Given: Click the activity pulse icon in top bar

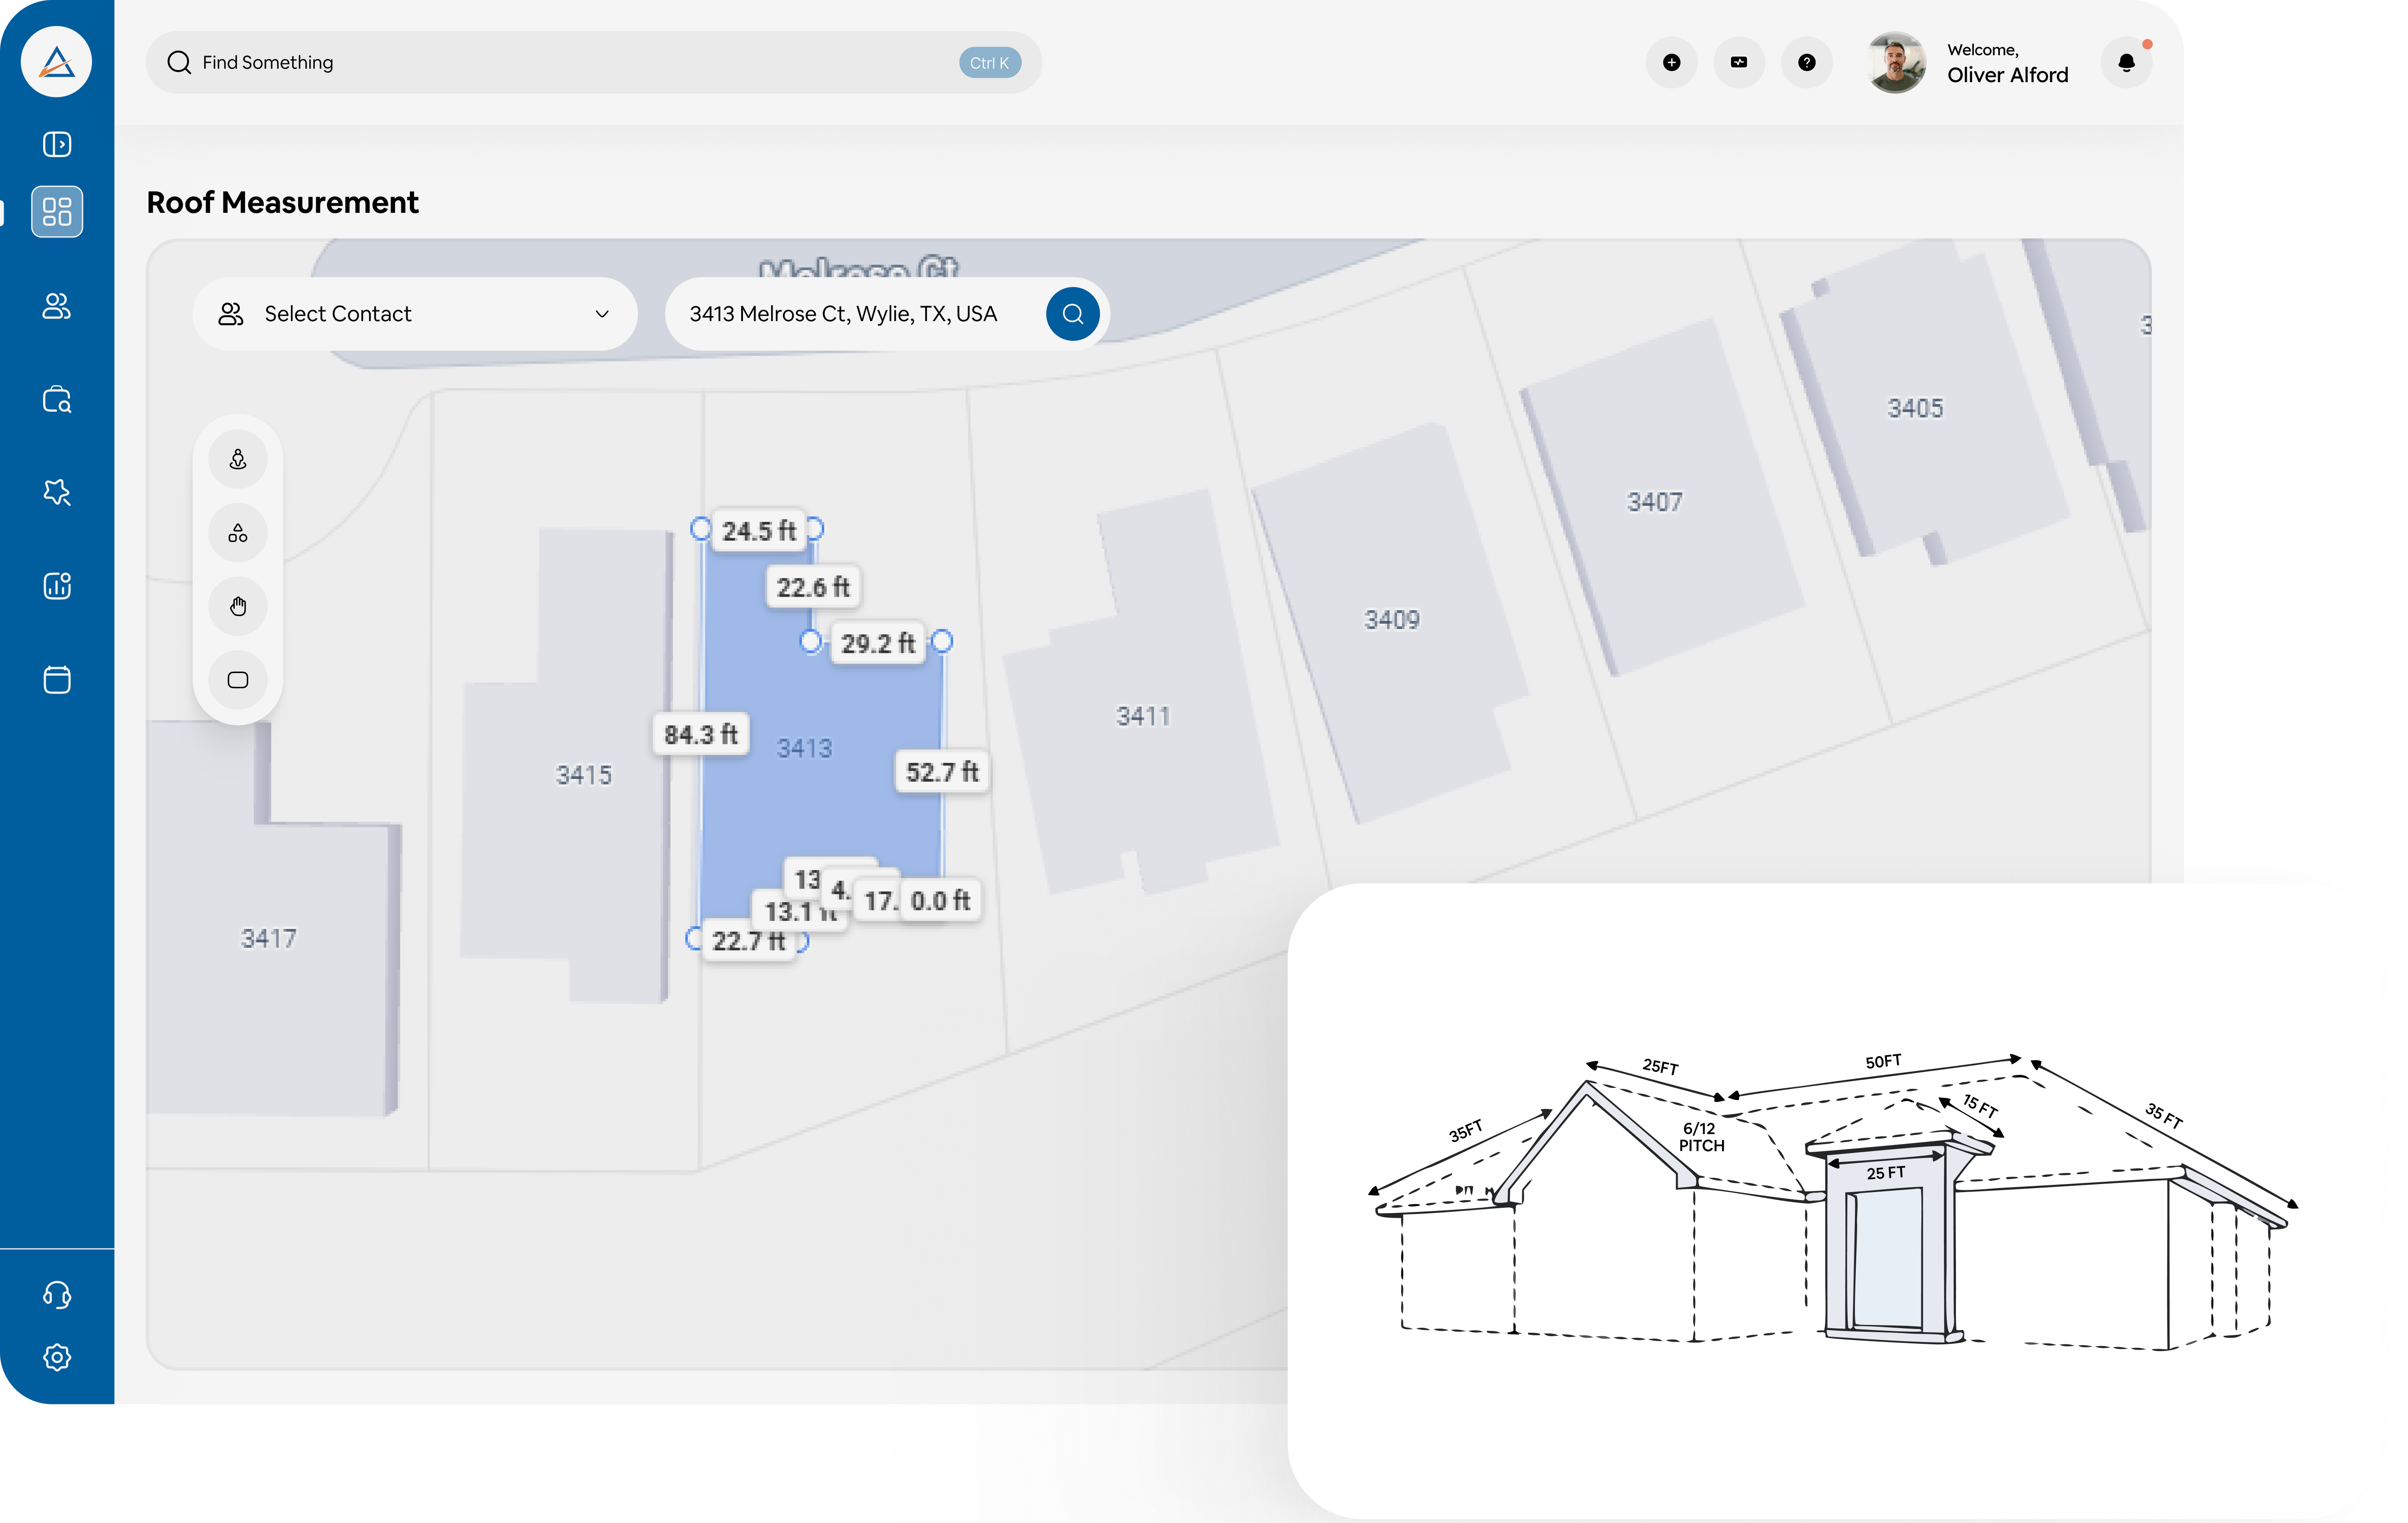Looking at the screenshot, I should tap(1739, 63).
